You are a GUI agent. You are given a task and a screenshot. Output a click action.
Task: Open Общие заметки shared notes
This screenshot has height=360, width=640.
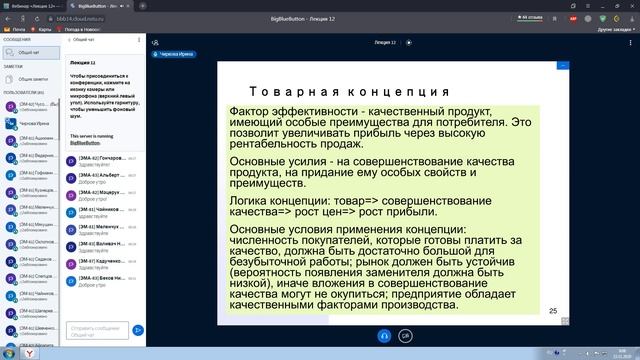[31, 79]
